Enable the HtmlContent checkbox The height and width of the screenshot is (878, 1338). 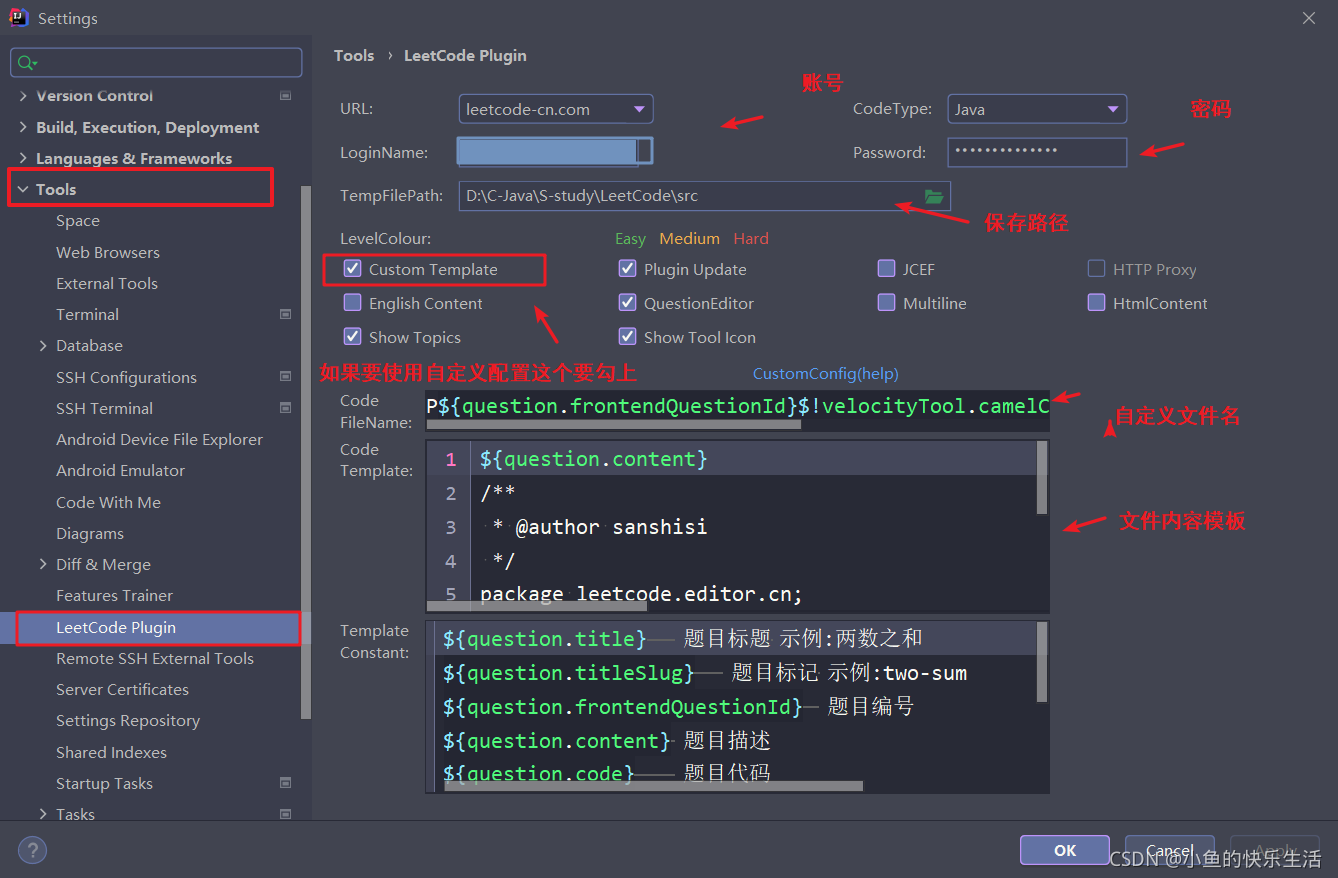1096,303
